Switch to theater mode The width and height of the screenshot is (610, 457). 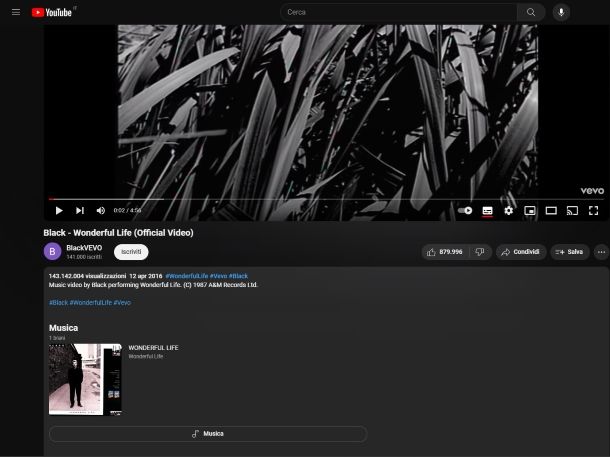551,210
